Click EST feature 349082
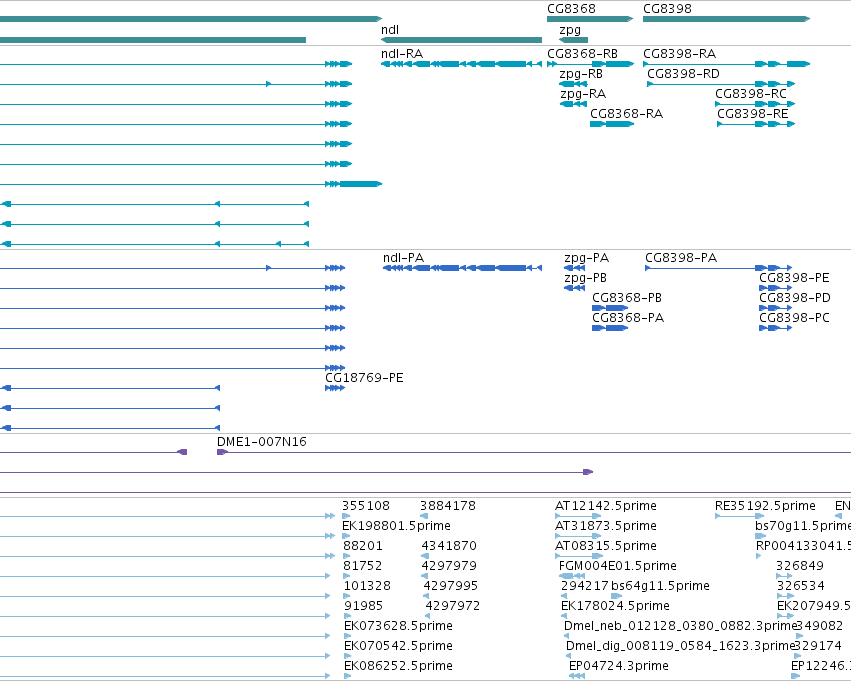The height and width of the screenshot is (681, 851). [x=799, y=636]
